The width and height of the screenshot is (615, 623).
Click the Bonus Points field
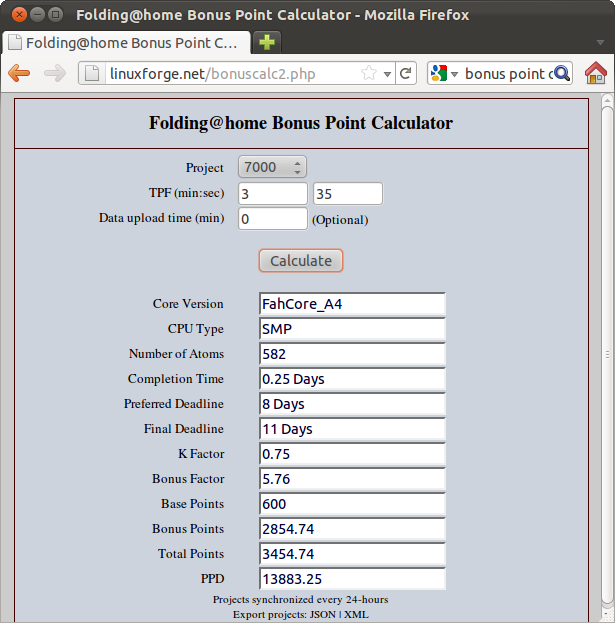(352, 529)
